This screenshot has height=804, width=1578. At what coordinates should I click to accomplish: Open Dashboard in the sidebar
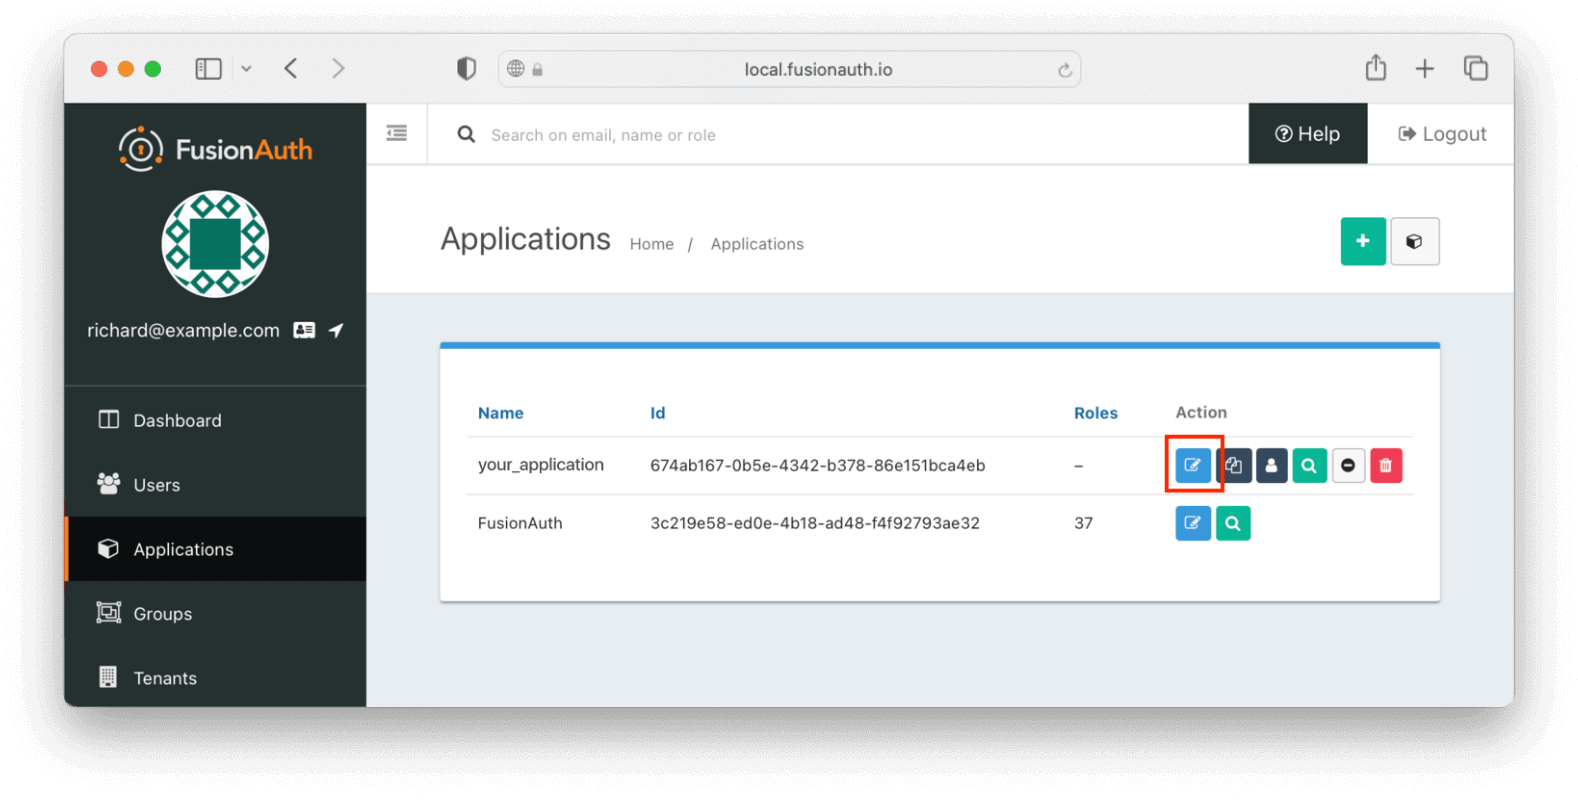tap(215, 420)
